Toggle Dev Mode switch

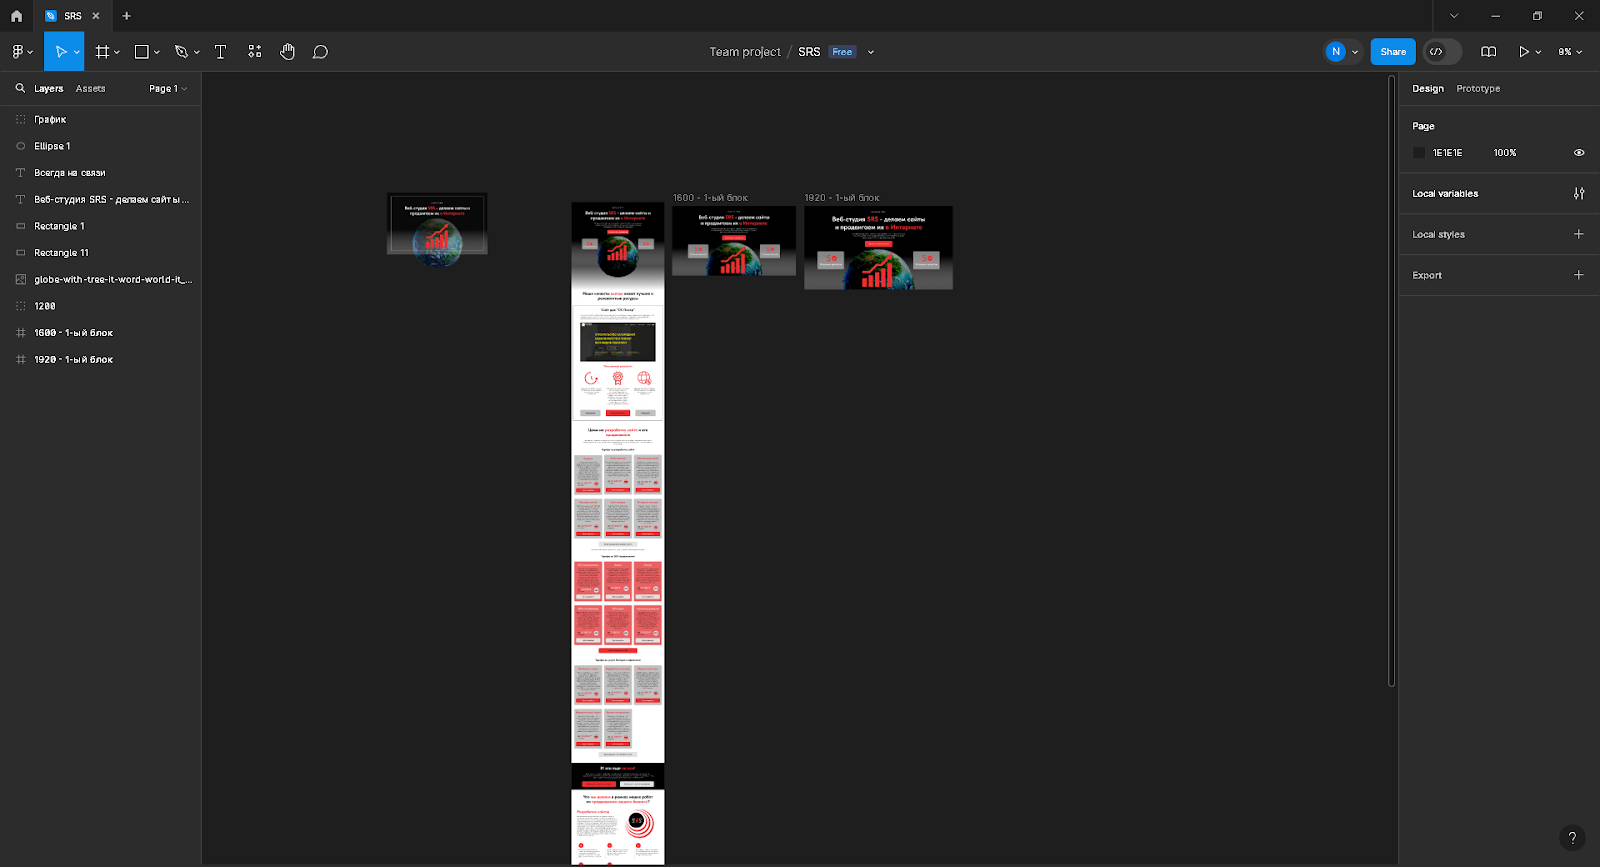1442,52
